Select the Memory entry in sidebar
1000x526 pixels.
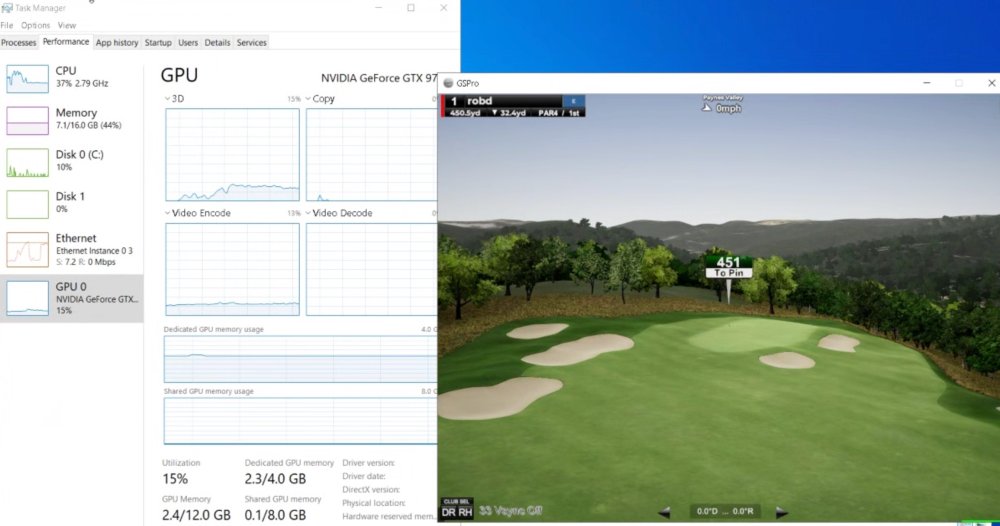71,120
